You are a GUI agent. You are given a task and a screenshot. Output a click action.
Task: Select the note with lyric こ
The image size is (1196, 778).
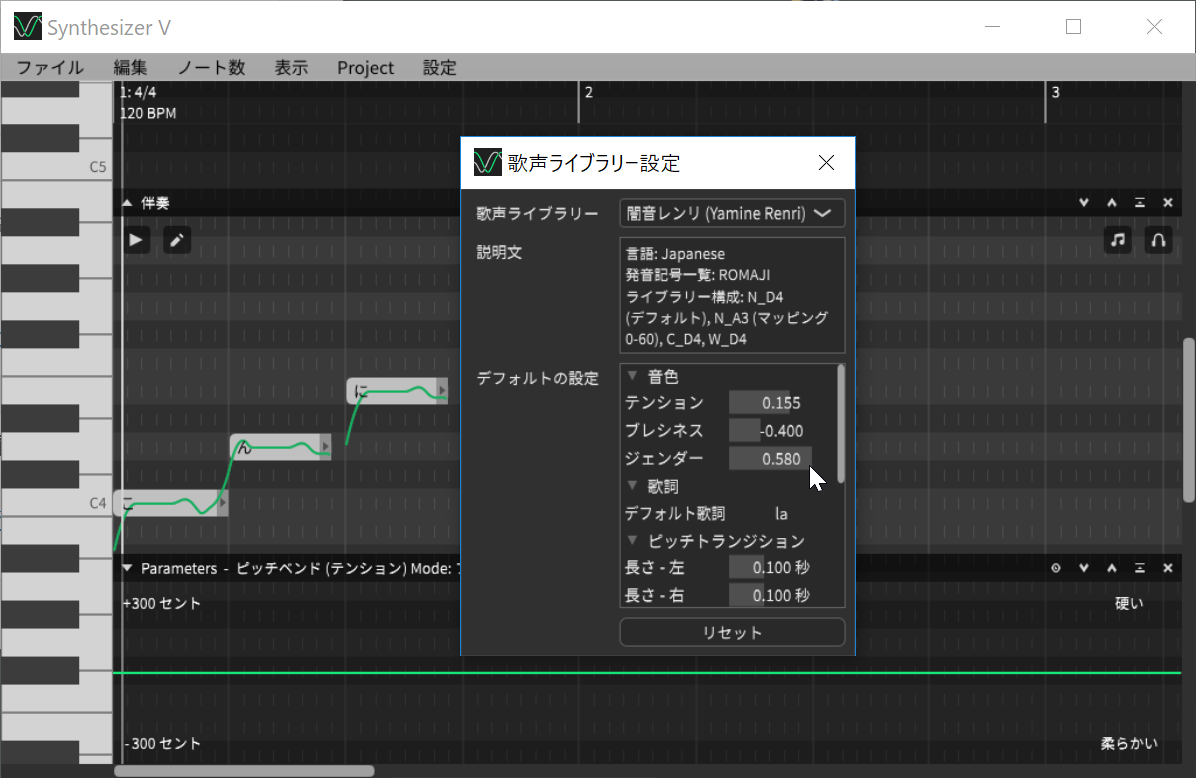pos(170,503)
